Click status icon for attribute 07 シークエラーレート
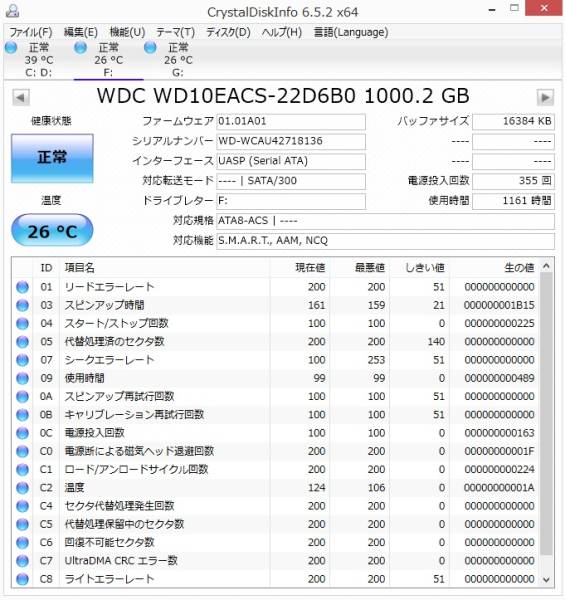Screen dimensions: 565x600 pyautogui.click(x=23, y=360)
